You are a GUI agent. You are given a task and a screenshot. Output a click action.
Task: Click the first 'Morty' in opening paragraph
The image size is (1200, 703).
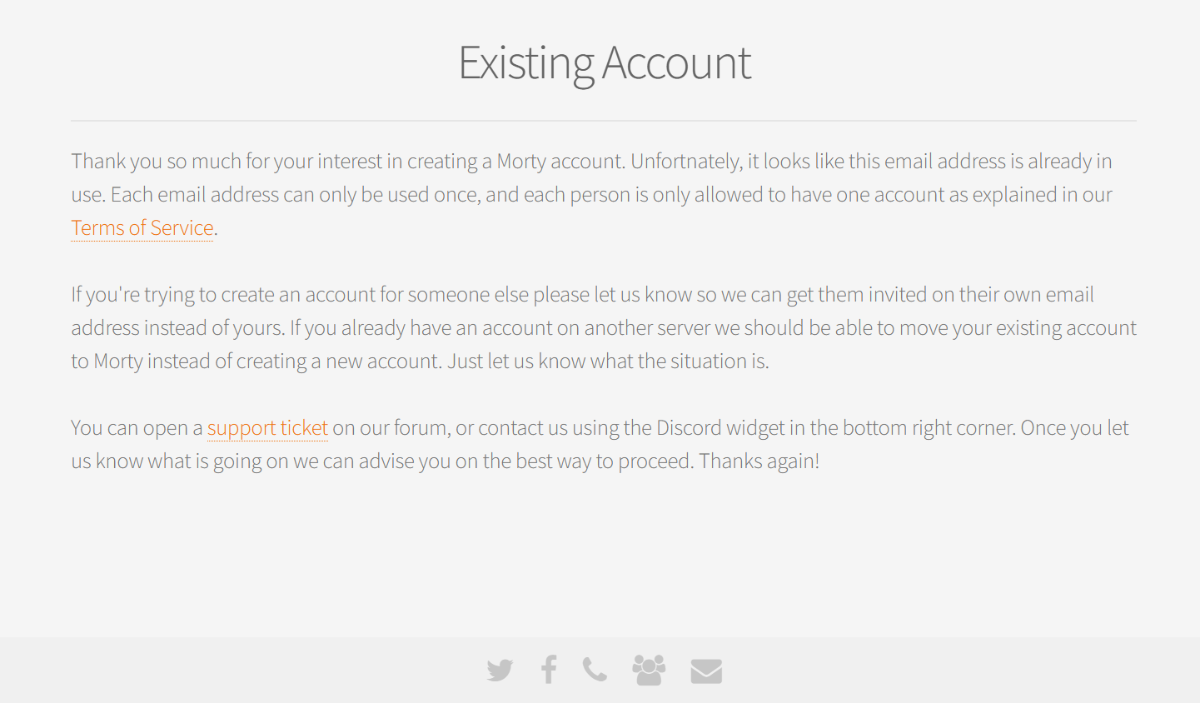coord(523,161)
